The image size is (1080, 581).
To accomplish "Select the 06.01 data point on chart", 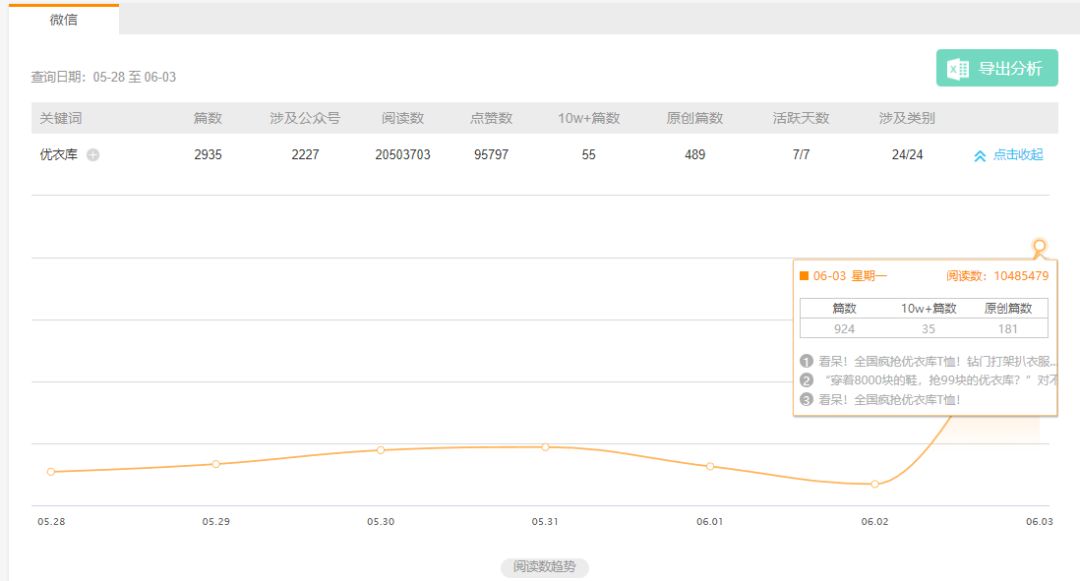I will click(710, 466).
